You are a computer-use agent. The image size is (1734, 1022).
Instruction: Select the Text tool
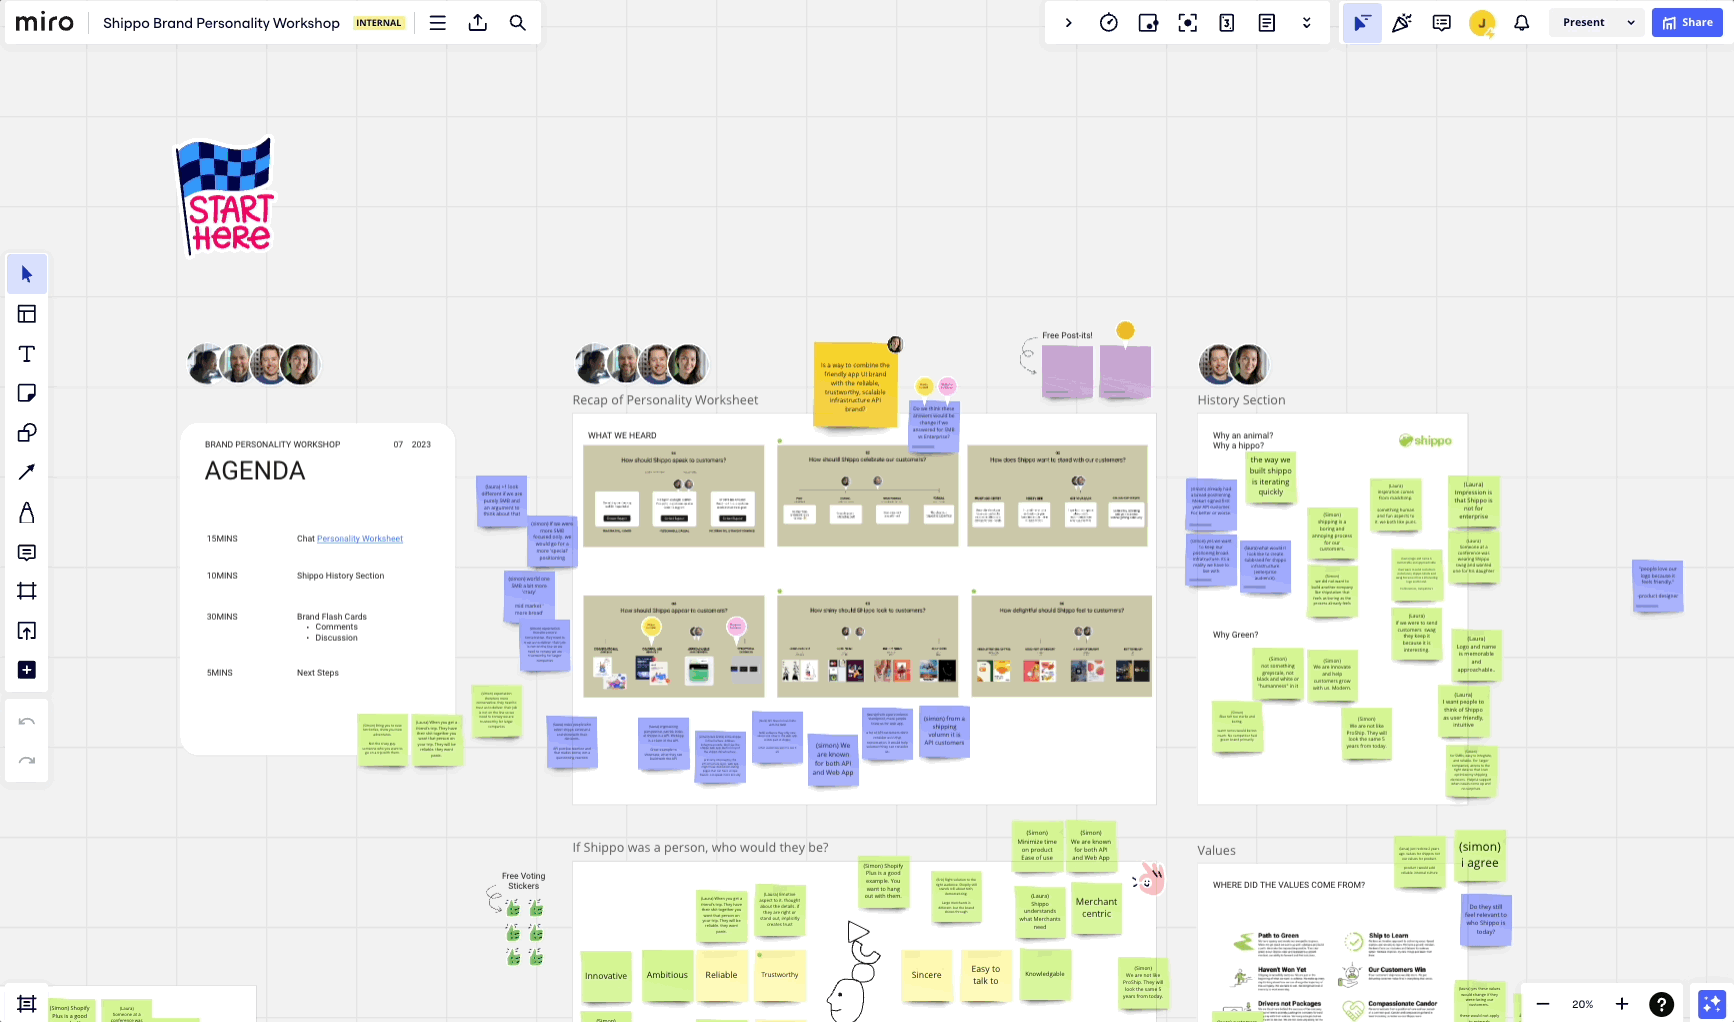click(27, 354)
